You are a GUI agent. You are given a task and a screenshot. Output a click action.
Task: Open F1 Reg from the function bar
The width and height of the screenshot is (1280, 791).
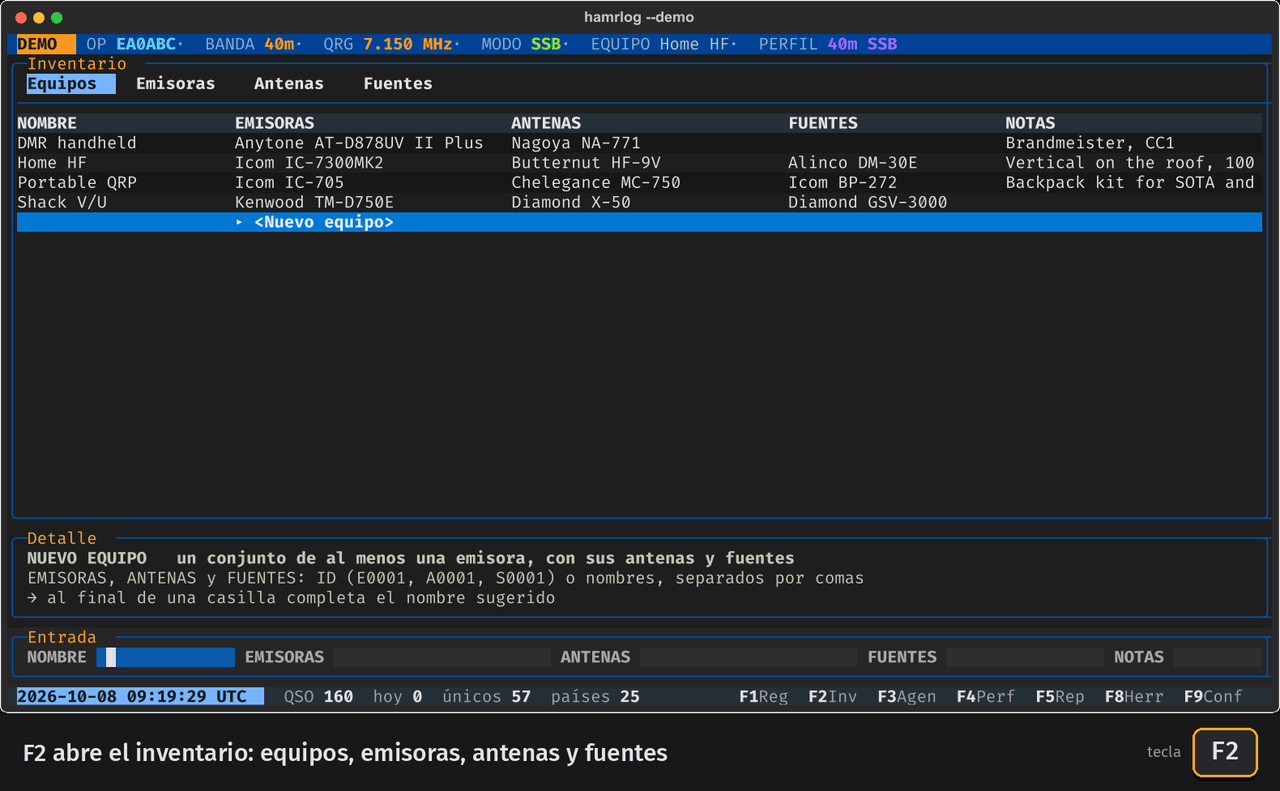click(x=764, y=697)
